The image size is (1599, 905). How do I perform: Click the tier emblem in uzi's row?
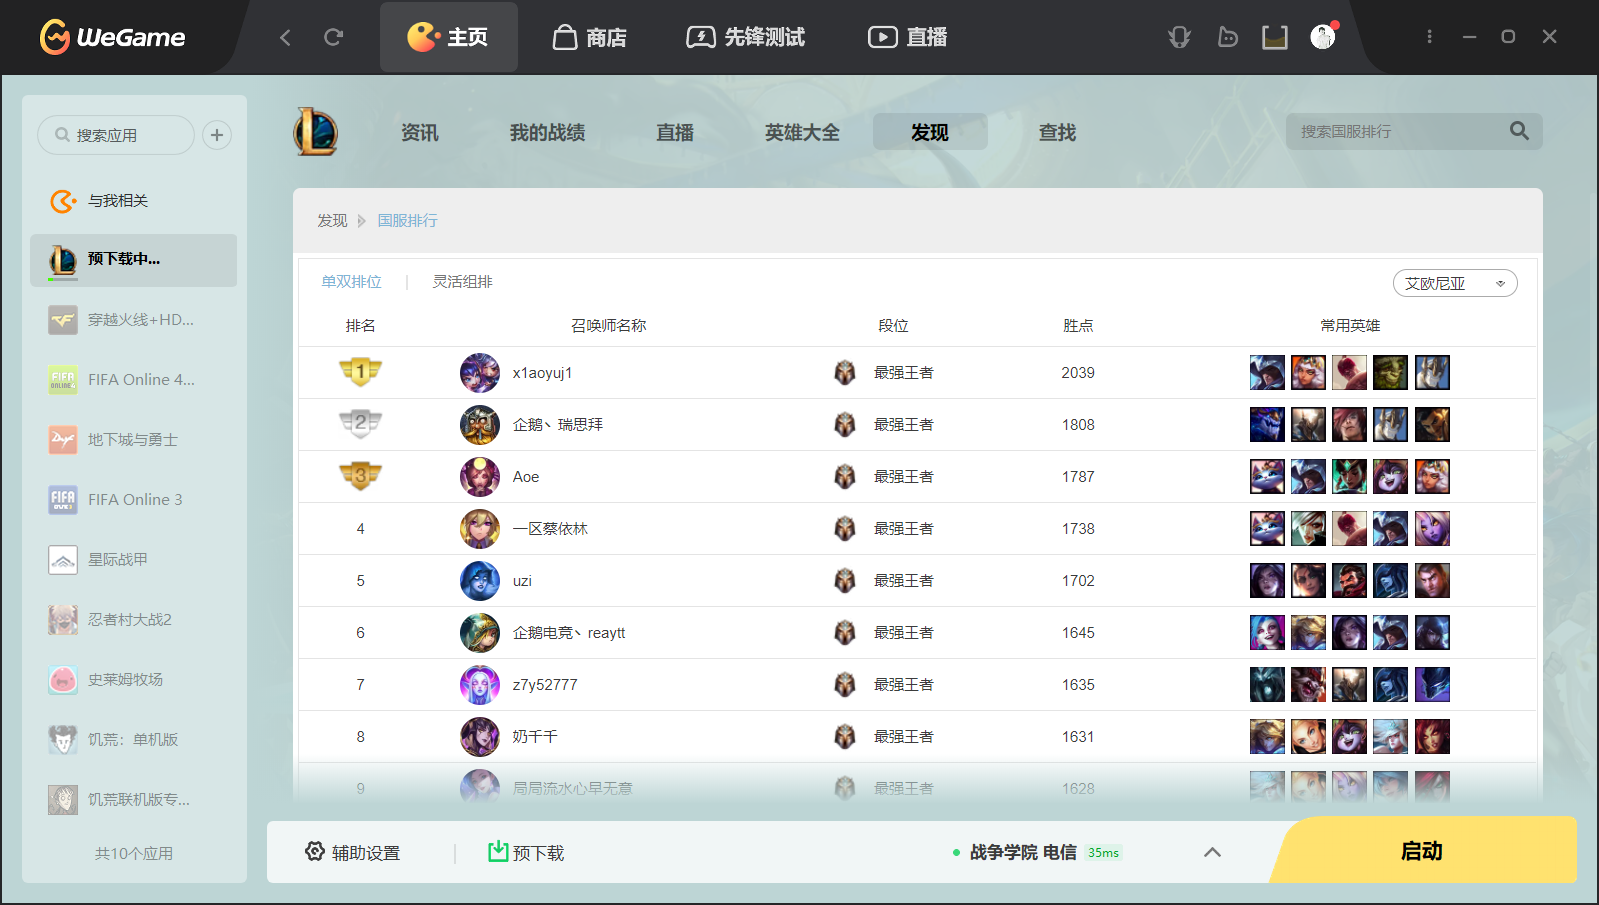click(x=845, y=581)
